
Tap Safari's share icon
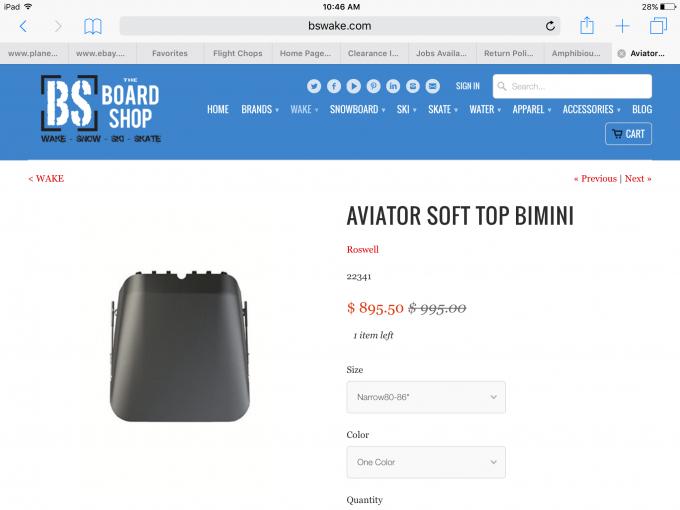[587, 25]
